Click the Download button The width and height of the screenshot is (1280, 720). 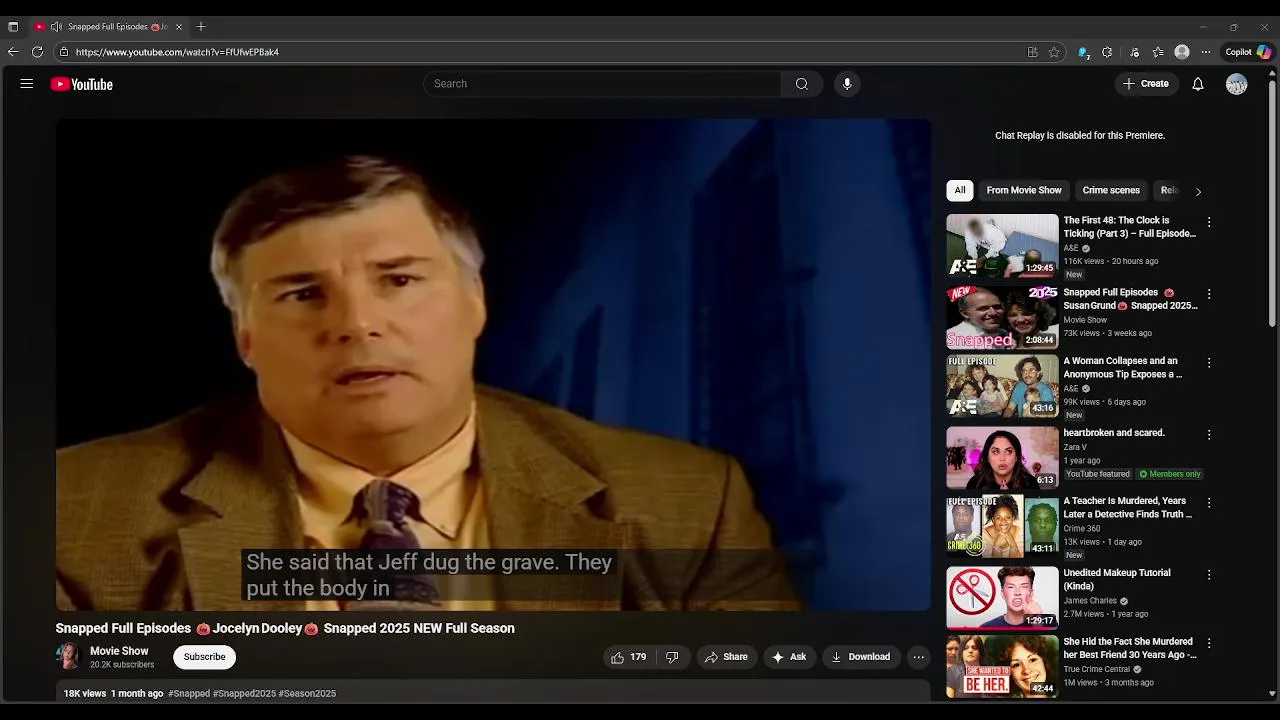pyautogui.click(x=860, y=657)
